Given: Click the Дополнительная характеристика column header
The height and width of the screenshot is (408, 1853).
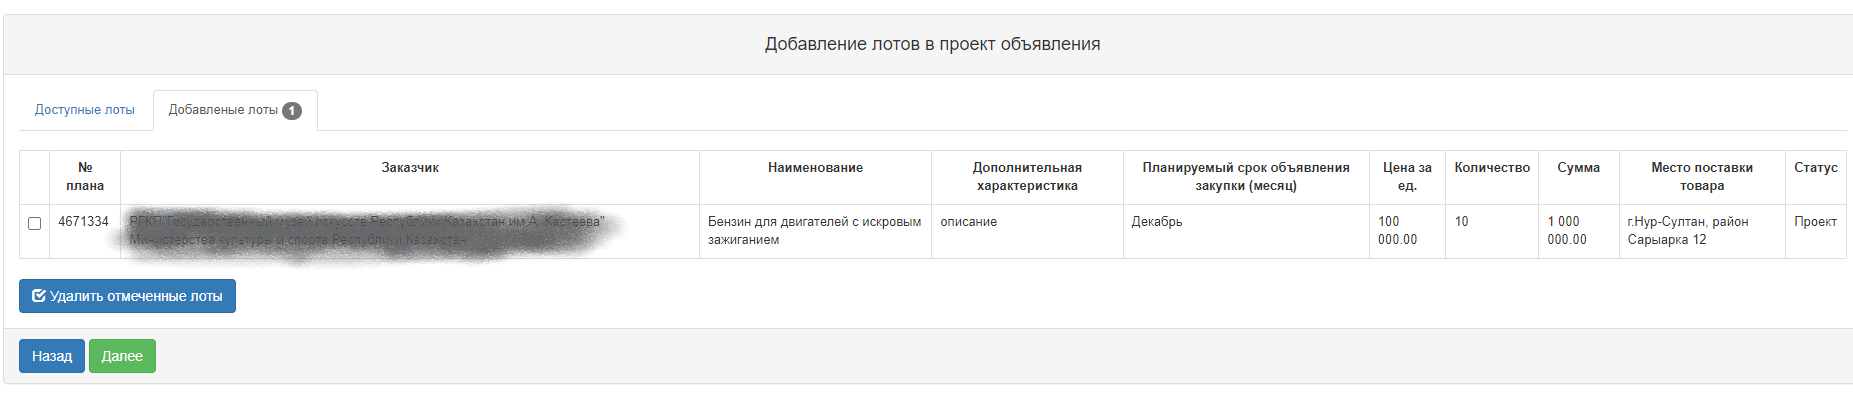Looking at the screenshot, I should coord(1028,177).
